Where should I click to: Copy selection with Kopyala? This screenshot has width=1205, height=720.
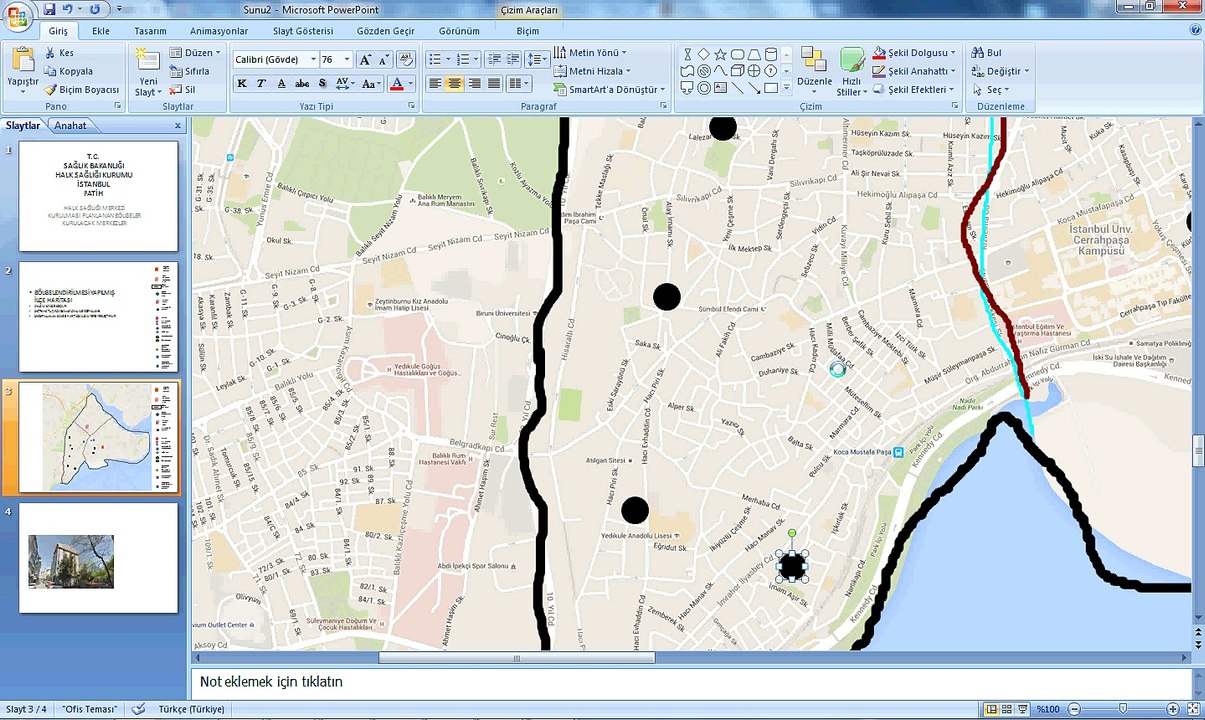68,71
